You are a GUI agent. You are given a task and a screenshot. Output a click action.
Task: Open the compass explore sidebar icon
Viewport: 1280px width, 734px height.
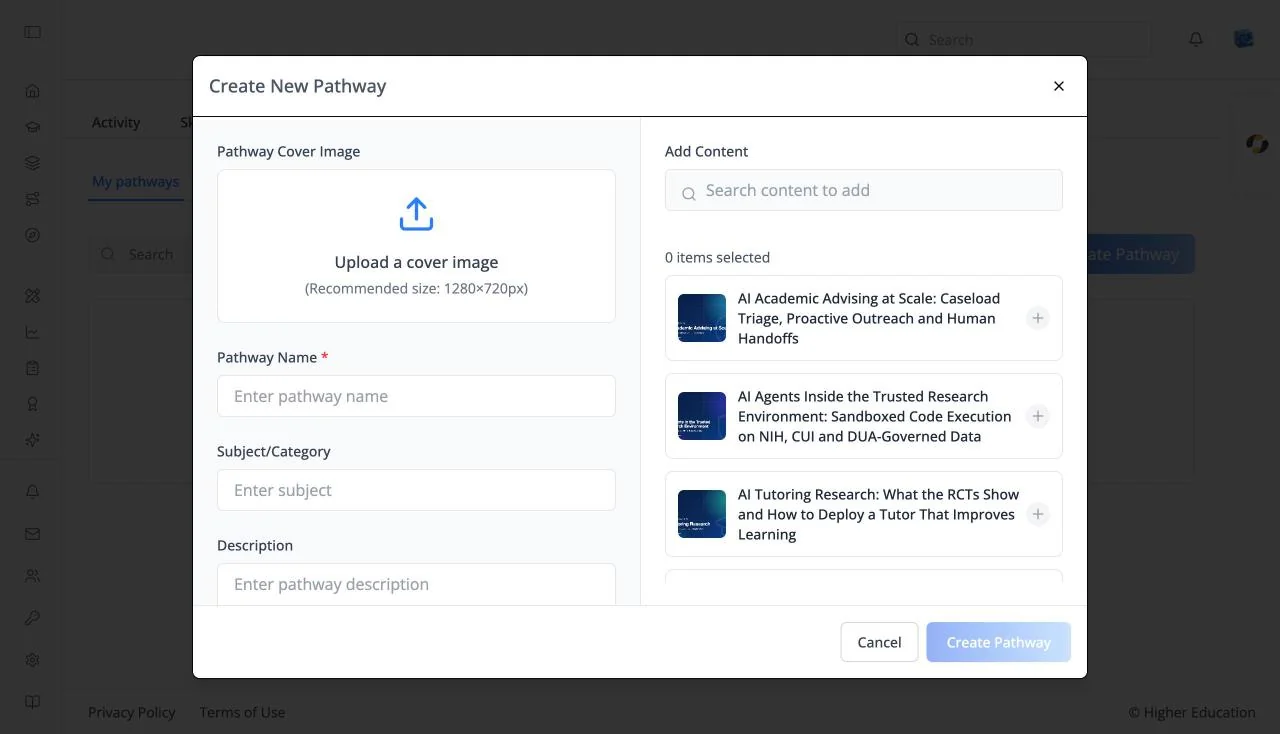point(33,235)
